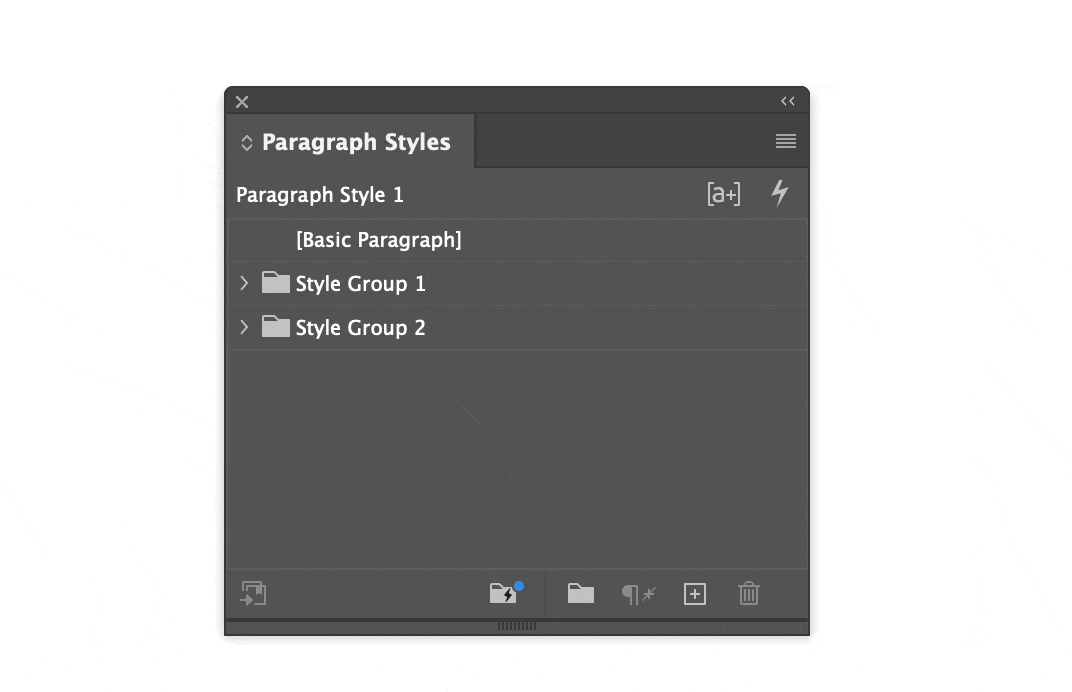This screenshot has height=692, width=1072.
Task: Click the lightning bolt Quick Apply icon
Action: click(780, 193)
